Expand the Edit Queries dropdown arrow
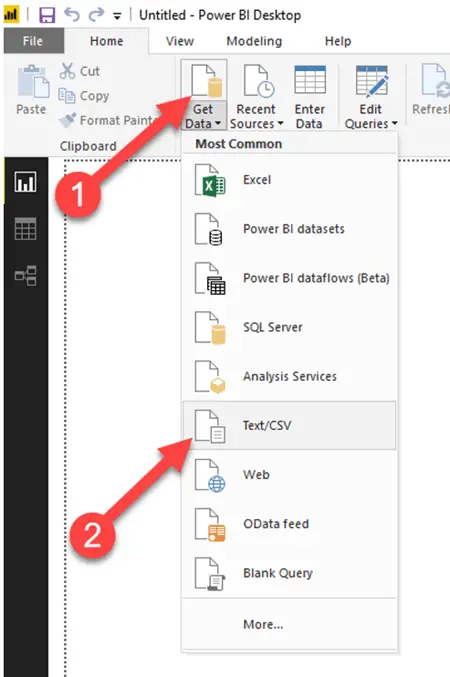 (394, 124)
